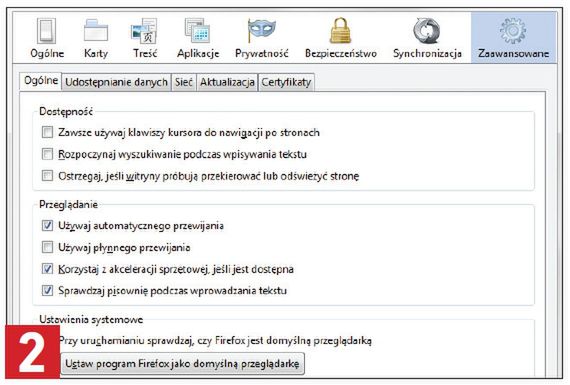Click the 'Ustawienia systemowe' group heading
The width and height of the screenshot is (570, 385).
point(91,319)
